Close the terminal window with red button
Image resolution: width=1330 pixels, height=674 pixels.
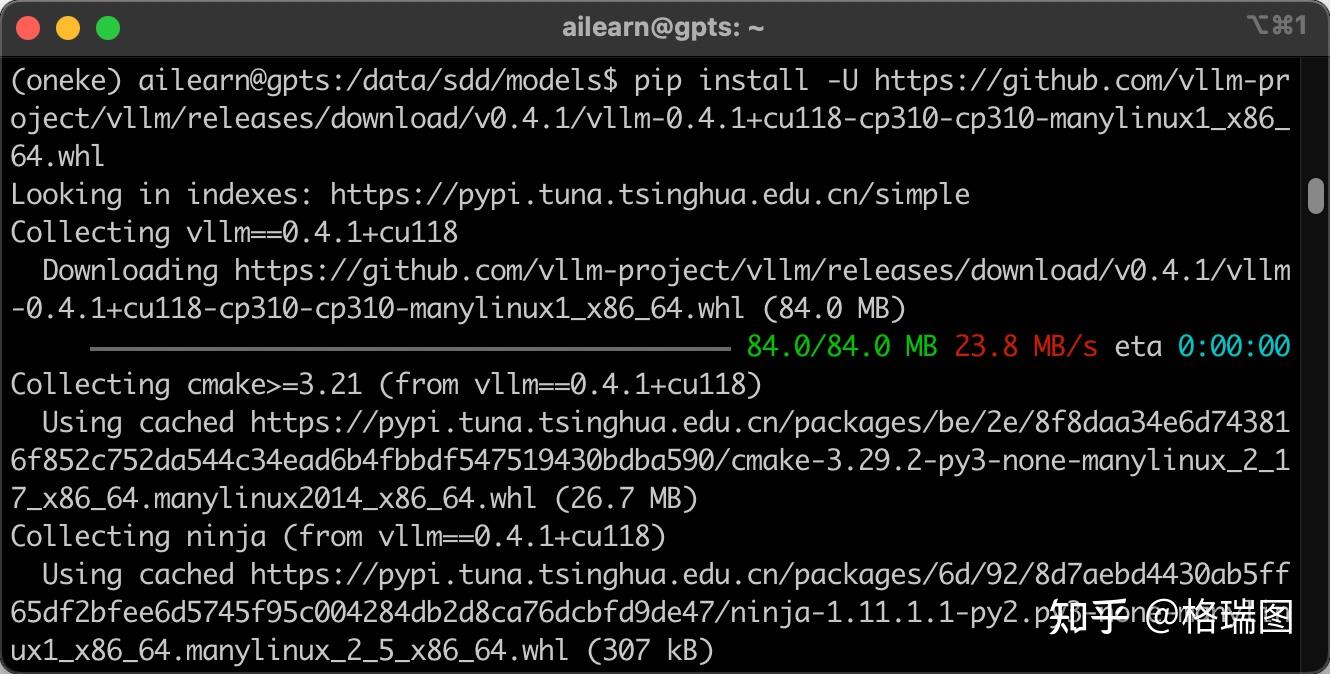coord(28,28)
